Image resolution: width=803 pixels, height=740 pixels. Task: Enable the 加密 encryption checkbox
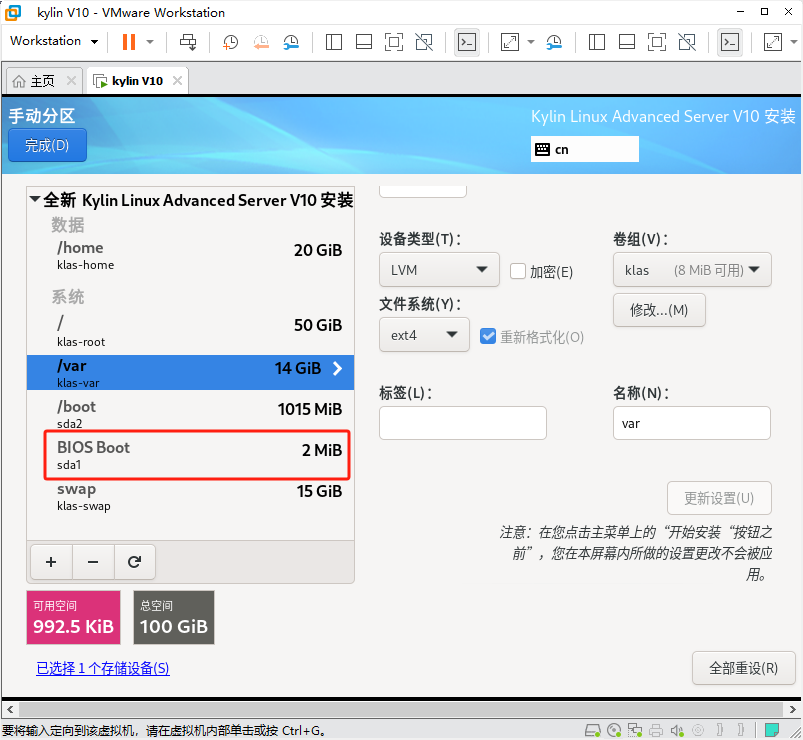518,271
